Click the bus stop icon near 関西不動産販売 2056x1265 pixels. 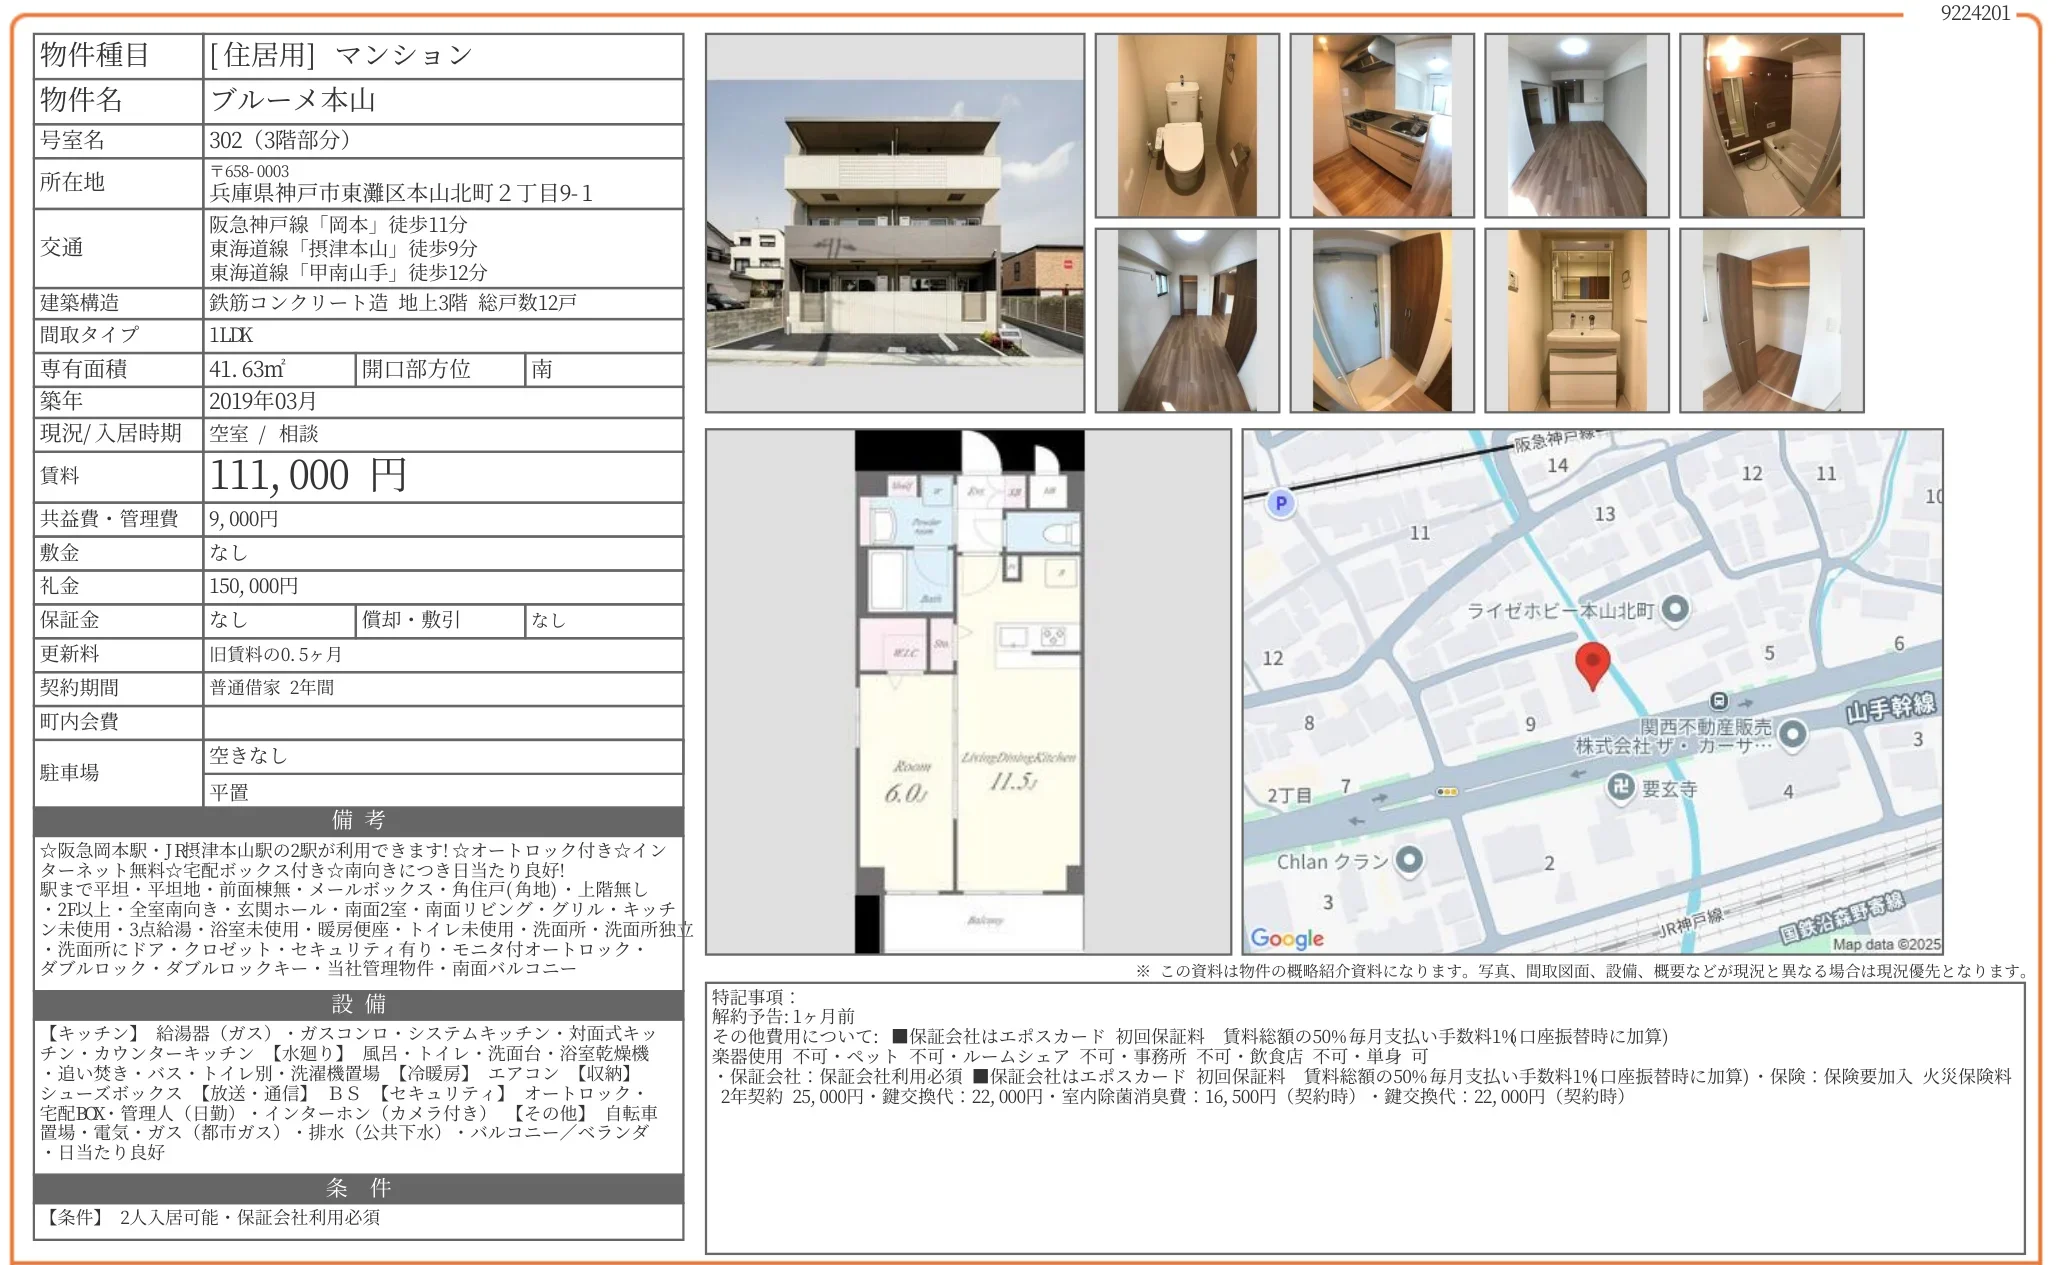[x=1718, y=701]
